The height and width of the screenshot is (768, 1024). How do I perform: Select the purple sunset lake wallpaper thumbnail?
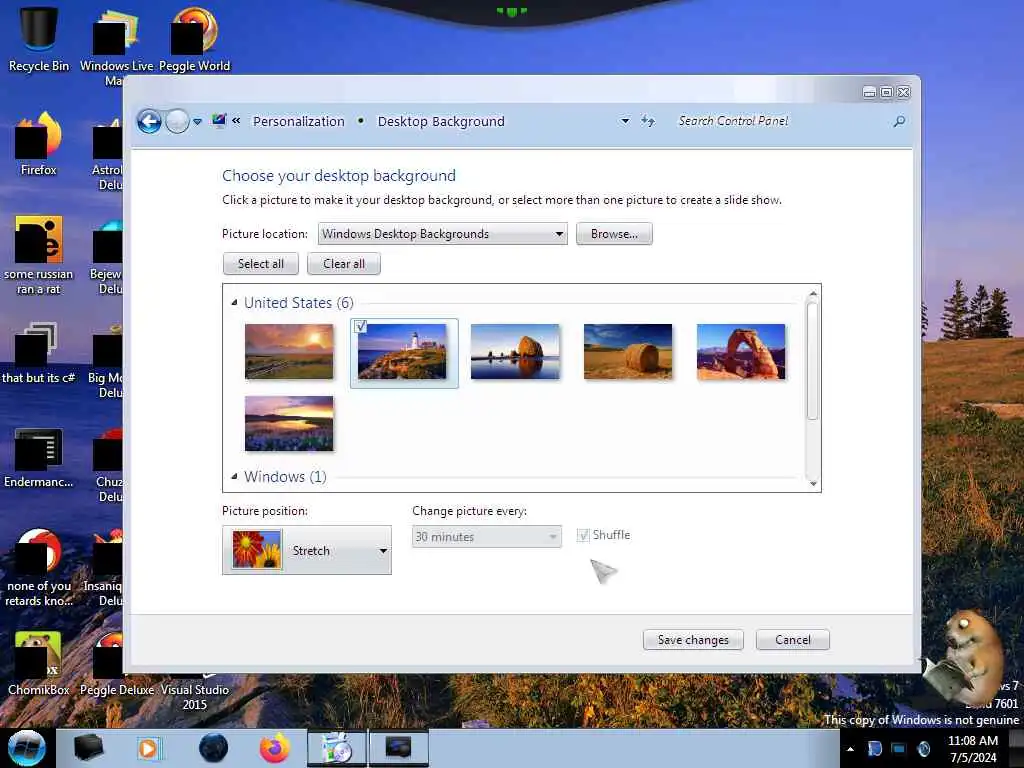tap(289, 423)
